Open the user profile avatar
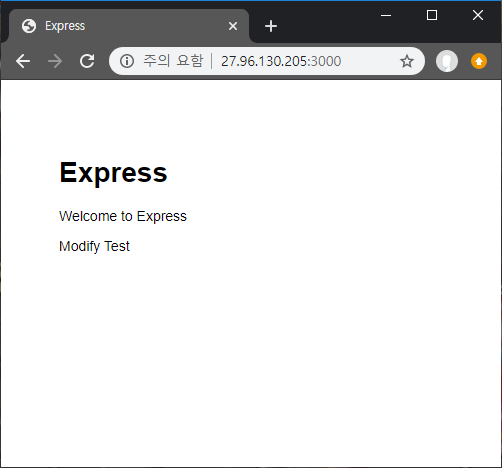Image resolution: width=502 pixels, height=468 pixels. (x=447, y=61)
